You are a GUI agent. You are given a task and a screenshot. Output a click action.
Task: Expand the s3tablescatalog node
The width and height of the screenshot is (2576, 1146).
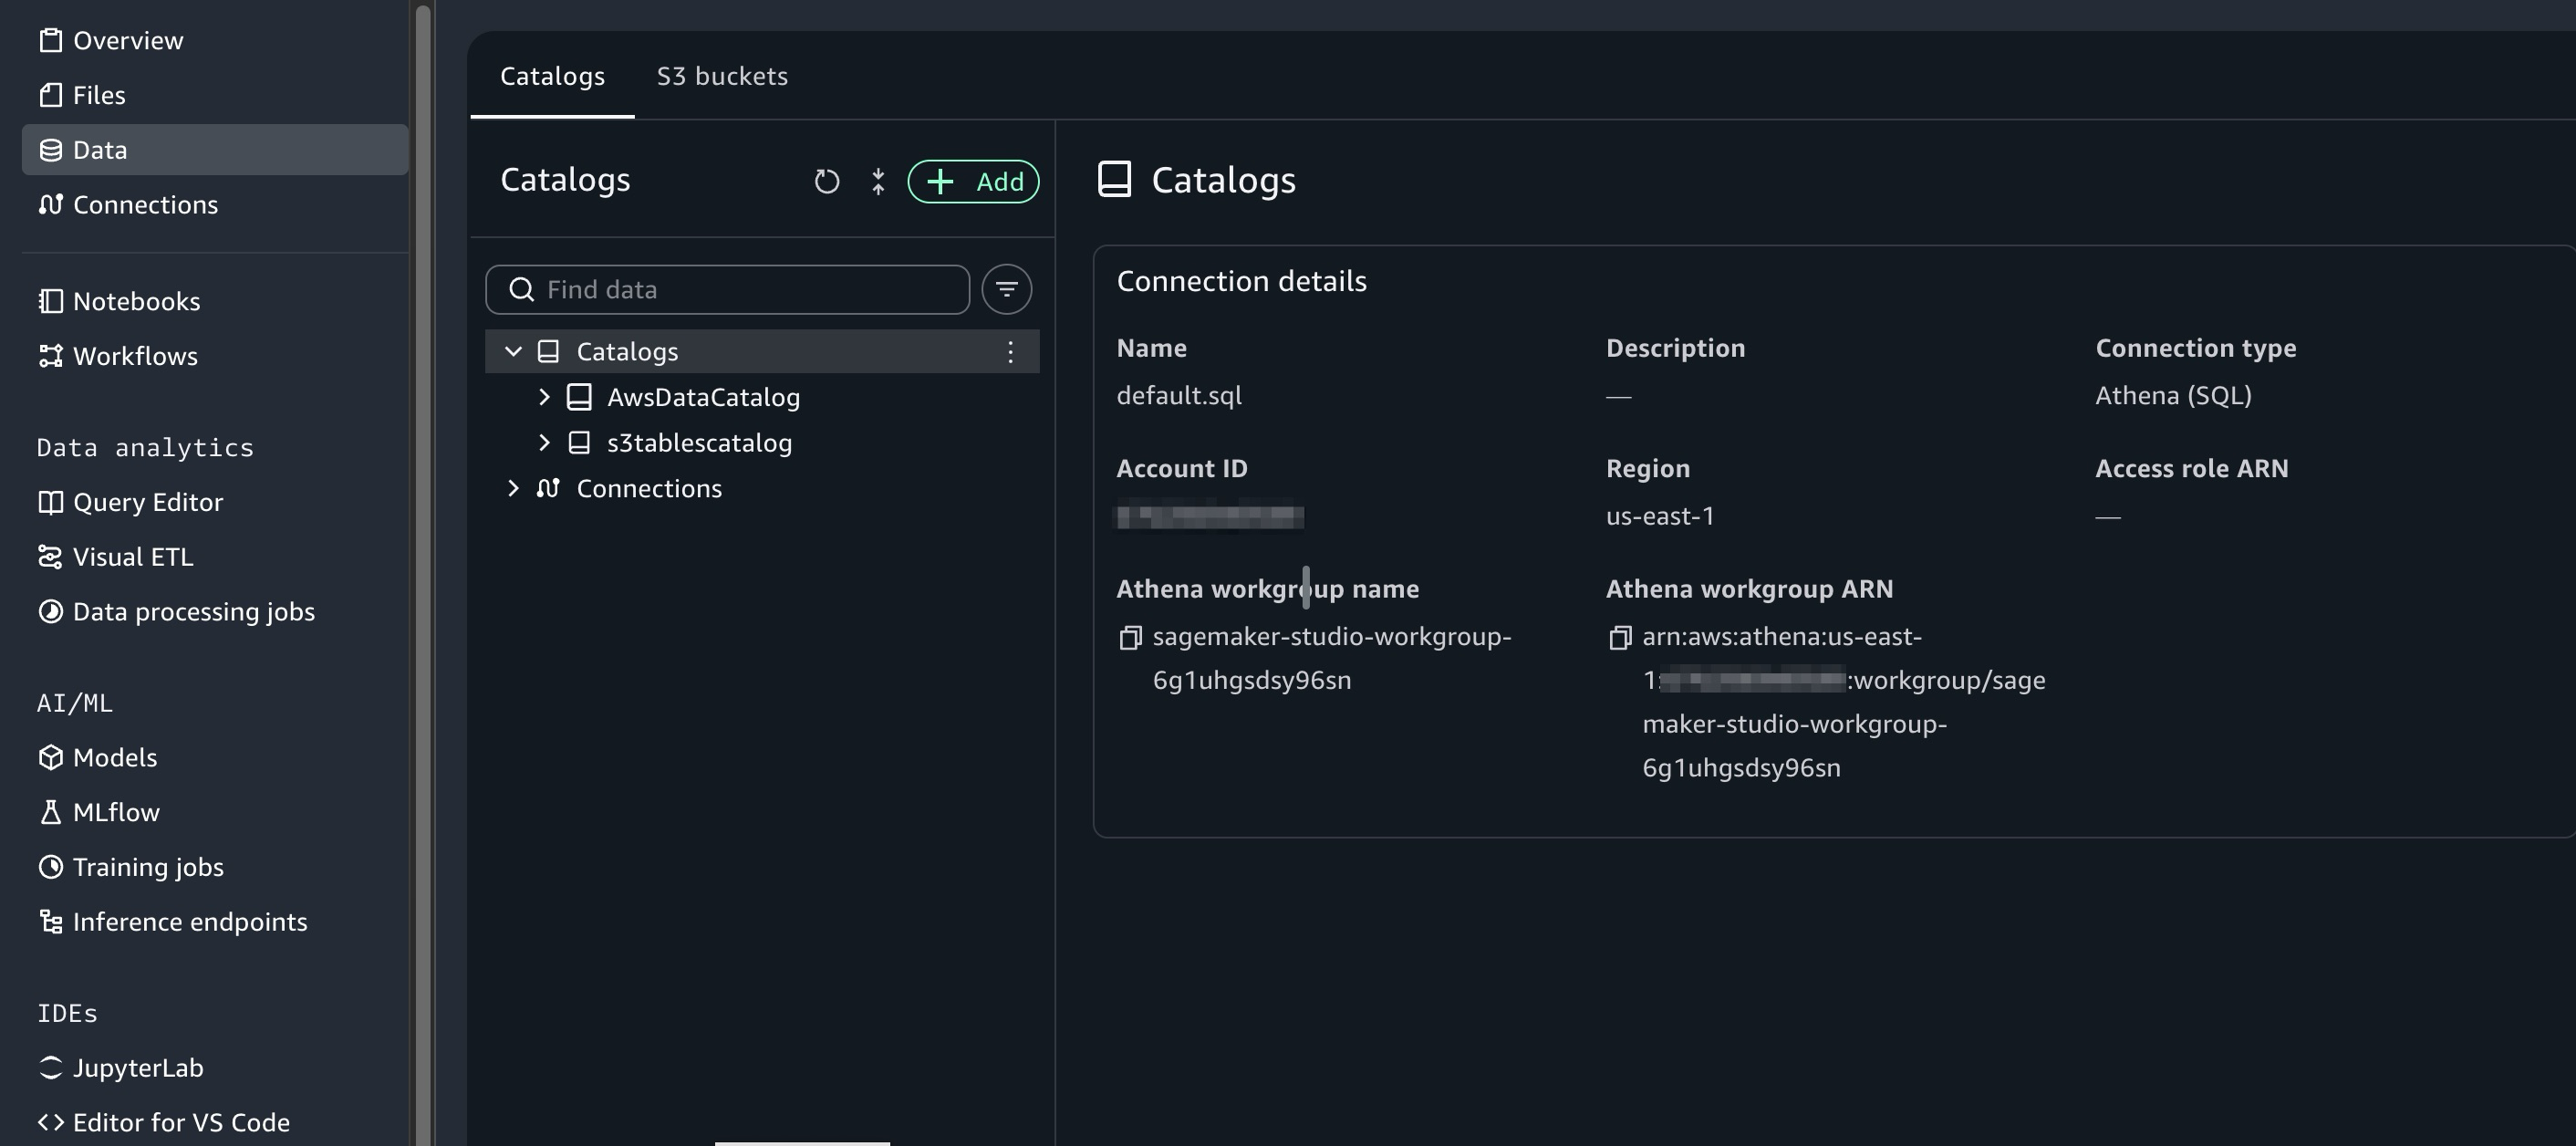click(x=544, y=442)
